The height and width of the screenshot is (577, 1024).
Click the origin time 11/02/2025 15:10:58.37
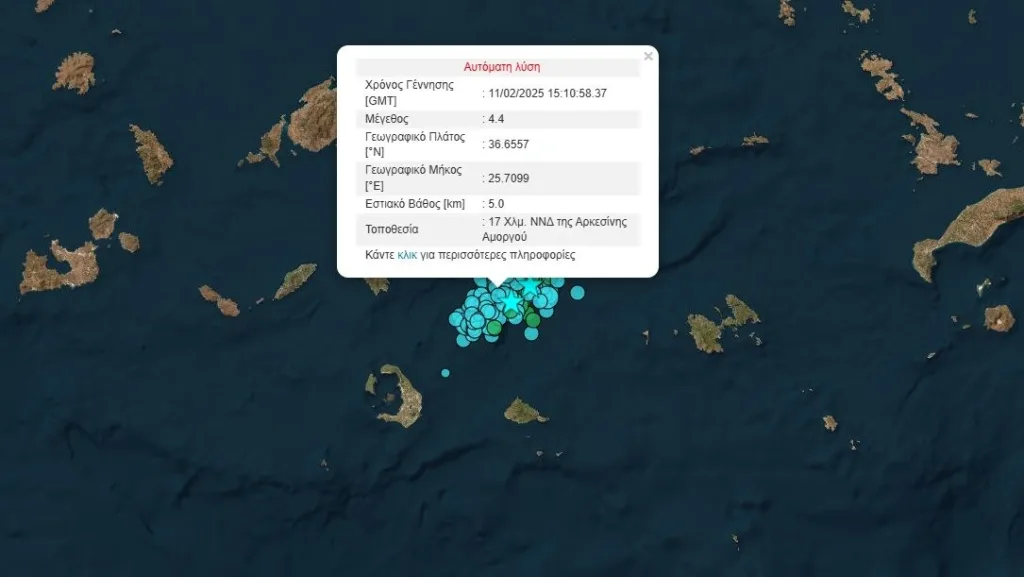coord(547,93)
